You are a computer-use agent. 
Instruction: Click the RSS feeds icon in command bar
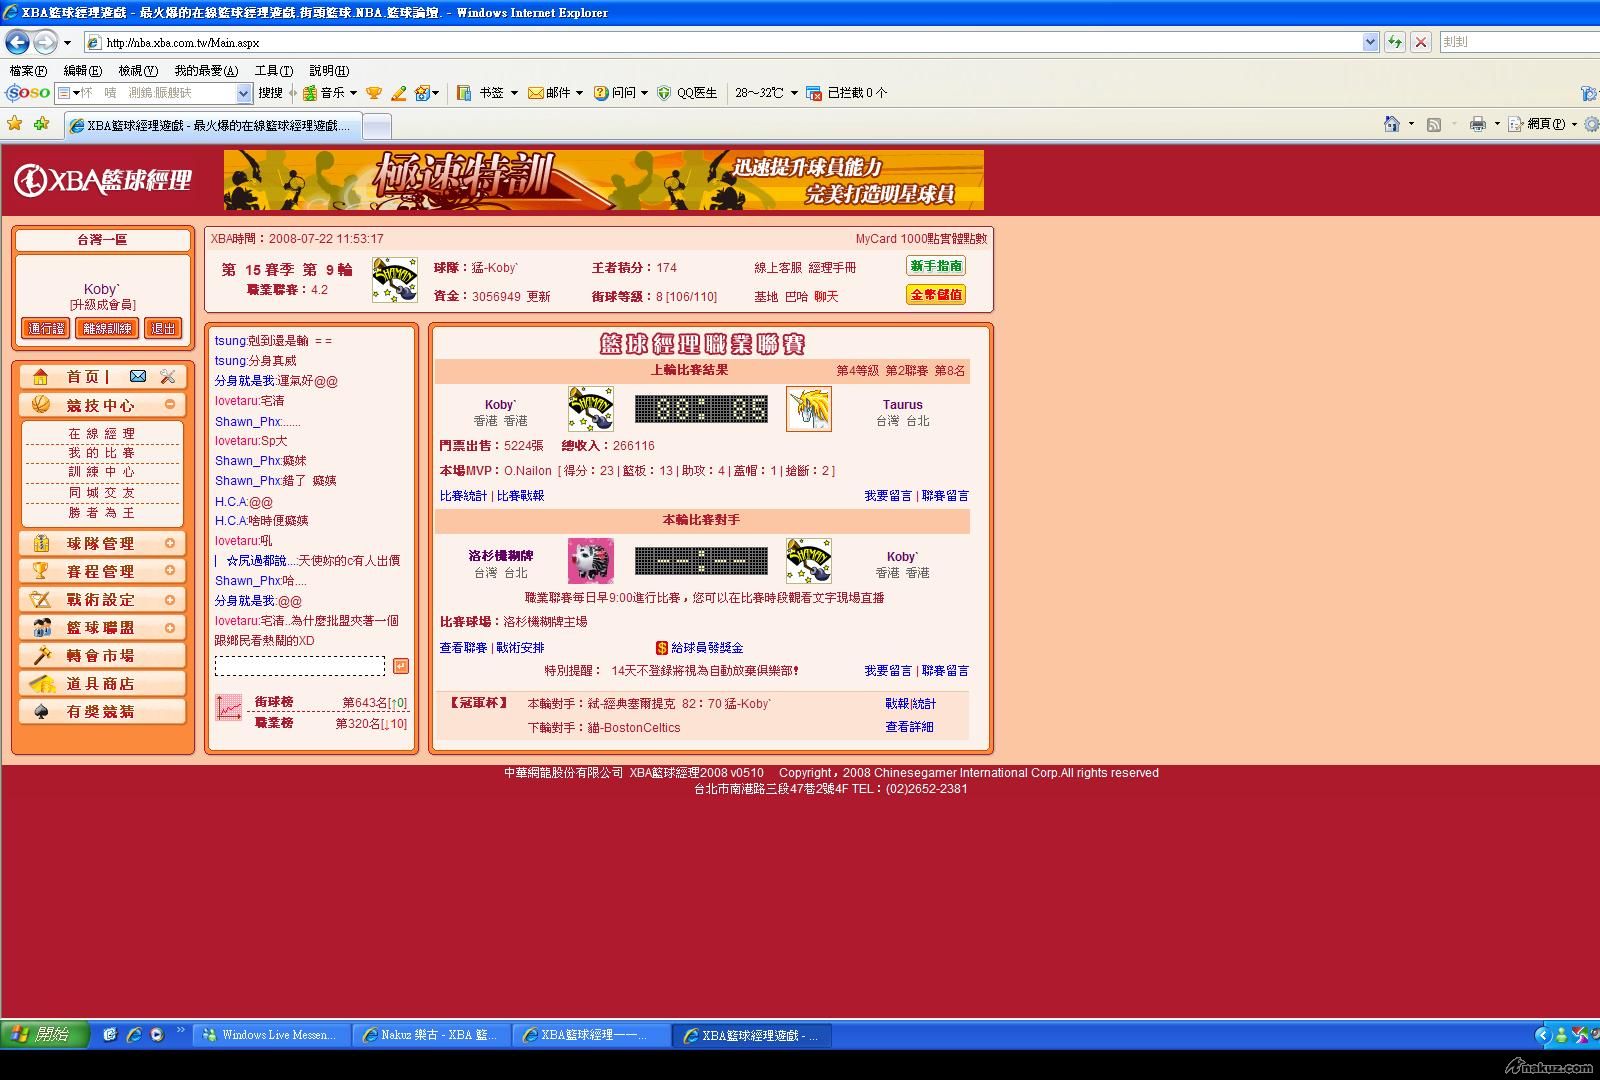(x=1434, y=124)
